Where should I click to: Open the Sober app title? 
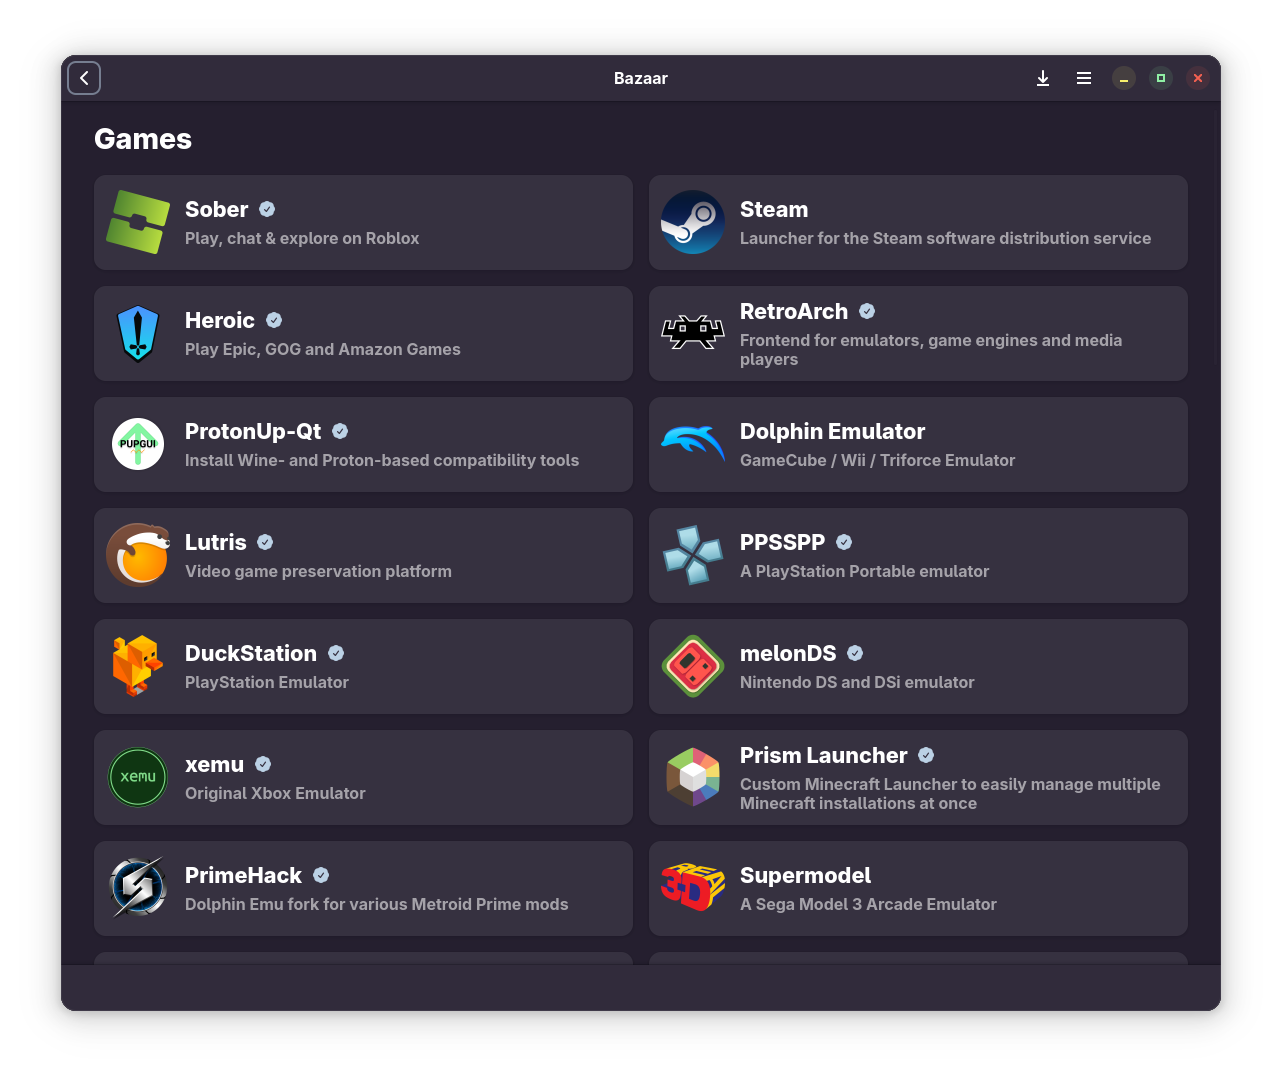(x=217, y=209)
